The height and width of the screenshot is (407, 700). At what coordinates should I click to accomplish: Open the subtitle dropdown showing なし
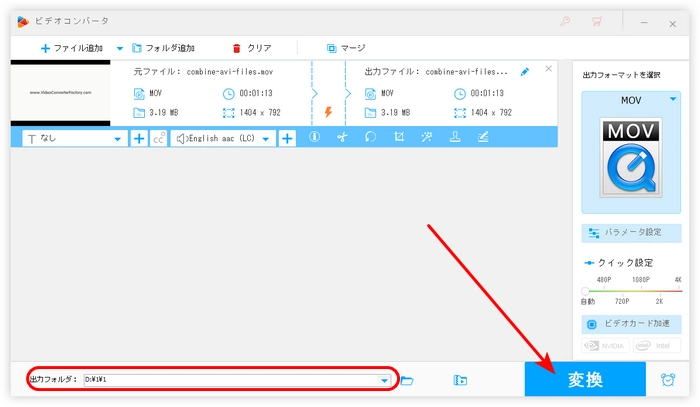click(x=75, y=139)
